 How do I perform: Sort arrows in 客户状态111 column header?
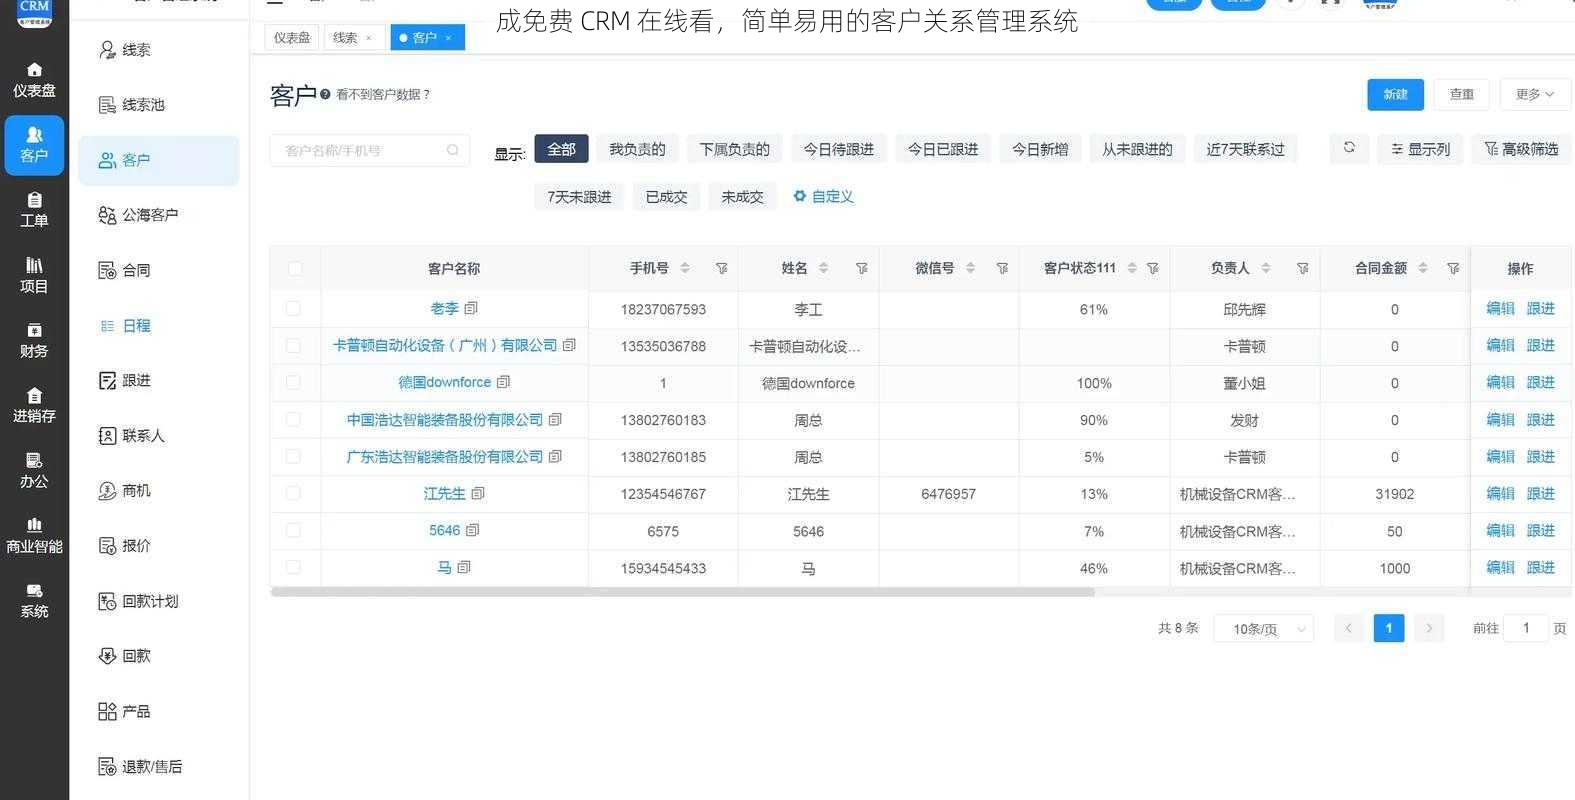[x=1132, y=268]
